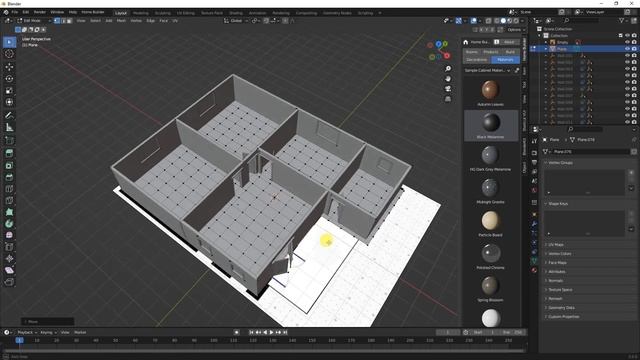Open the Materials tab in Home Builder
The height and width of the screenshot is (360, 640).
[x=505, y=60]
